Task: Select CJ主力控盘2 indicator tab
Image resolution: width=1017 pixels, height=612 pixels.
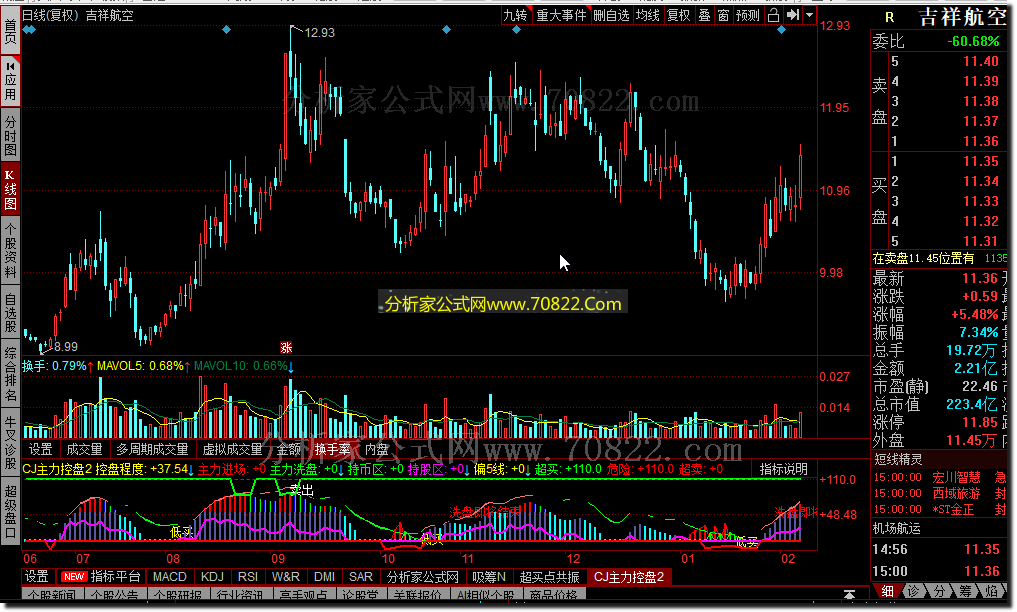Action: (629, 576)
